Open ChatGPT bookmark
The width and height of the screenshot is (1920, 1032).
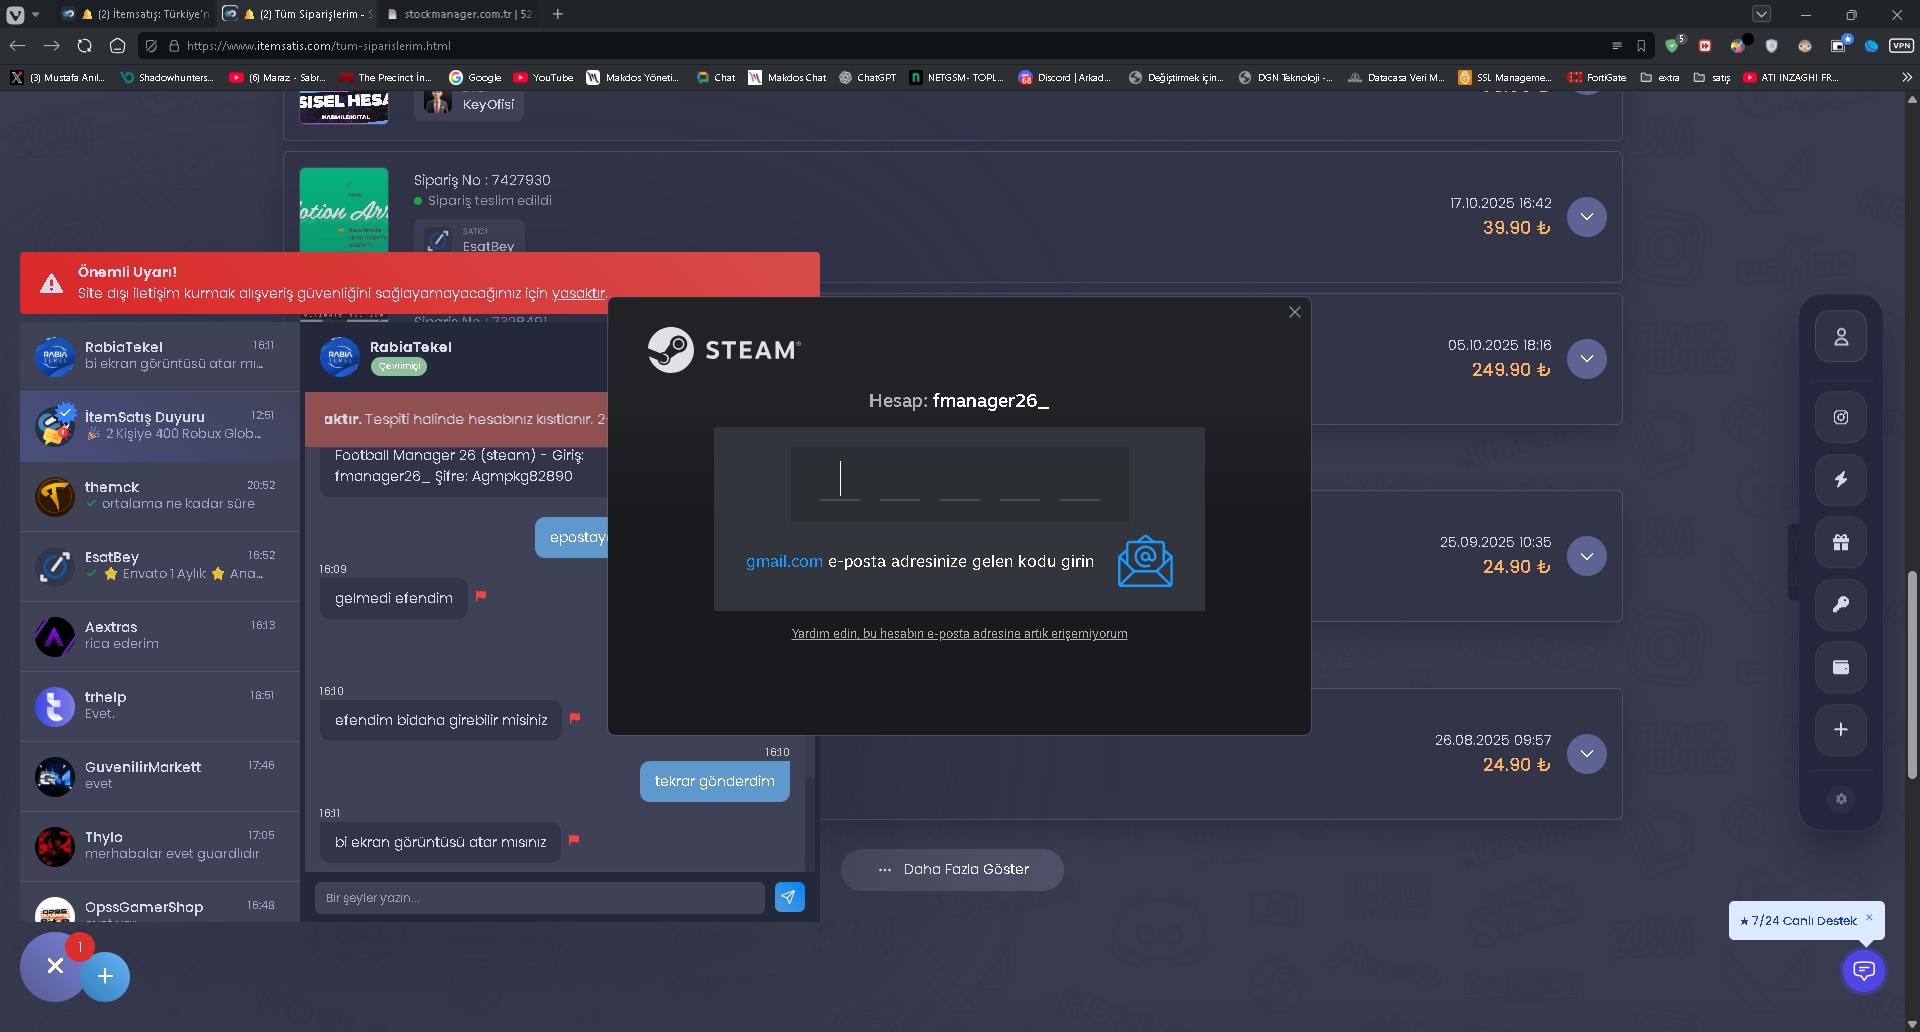point(867,77)
